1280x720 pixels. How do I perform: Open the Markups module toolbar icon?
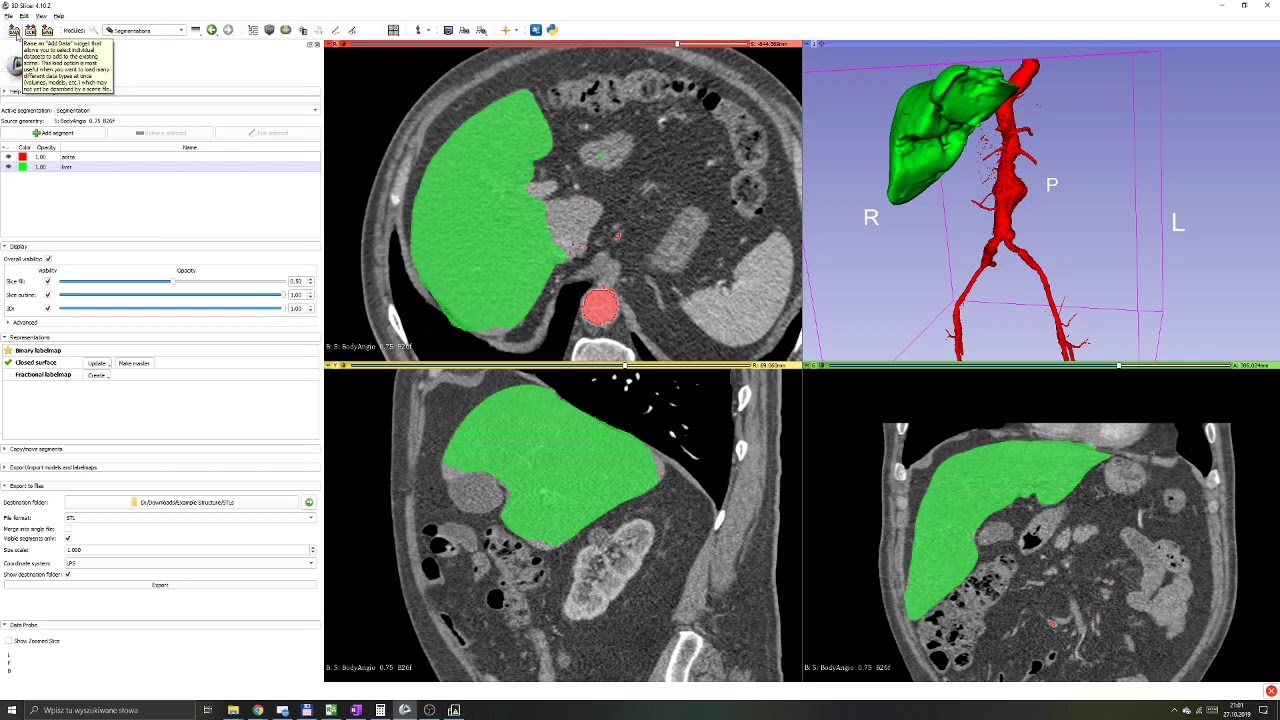click(x=319, y=30)
